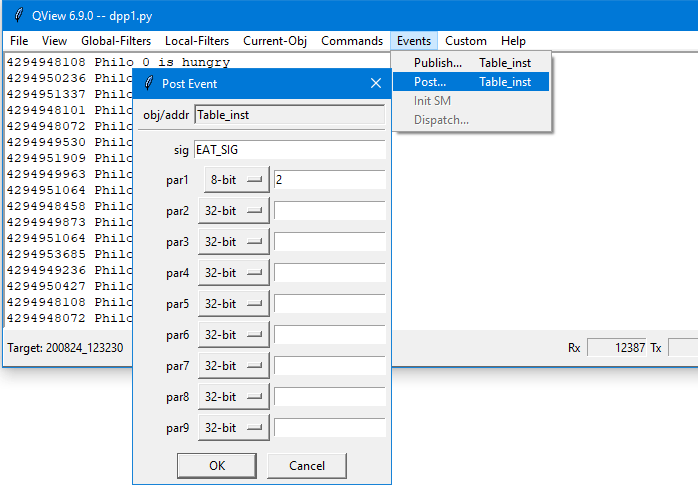Close the Post Event dialog

[x=376, y=83]
